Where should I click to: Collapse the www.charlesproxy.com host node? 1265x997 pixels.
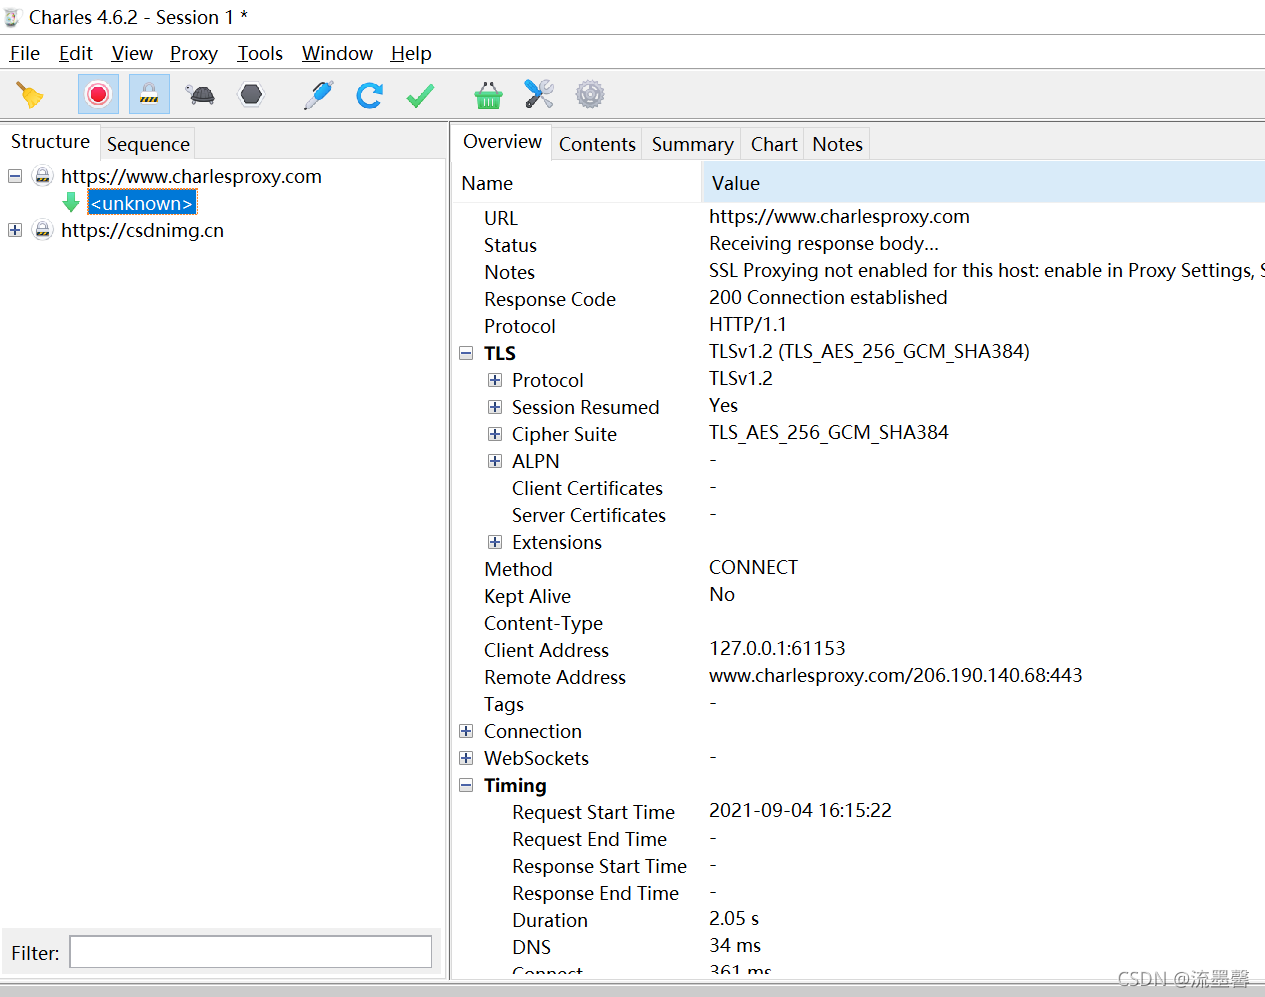pos(15,176)
